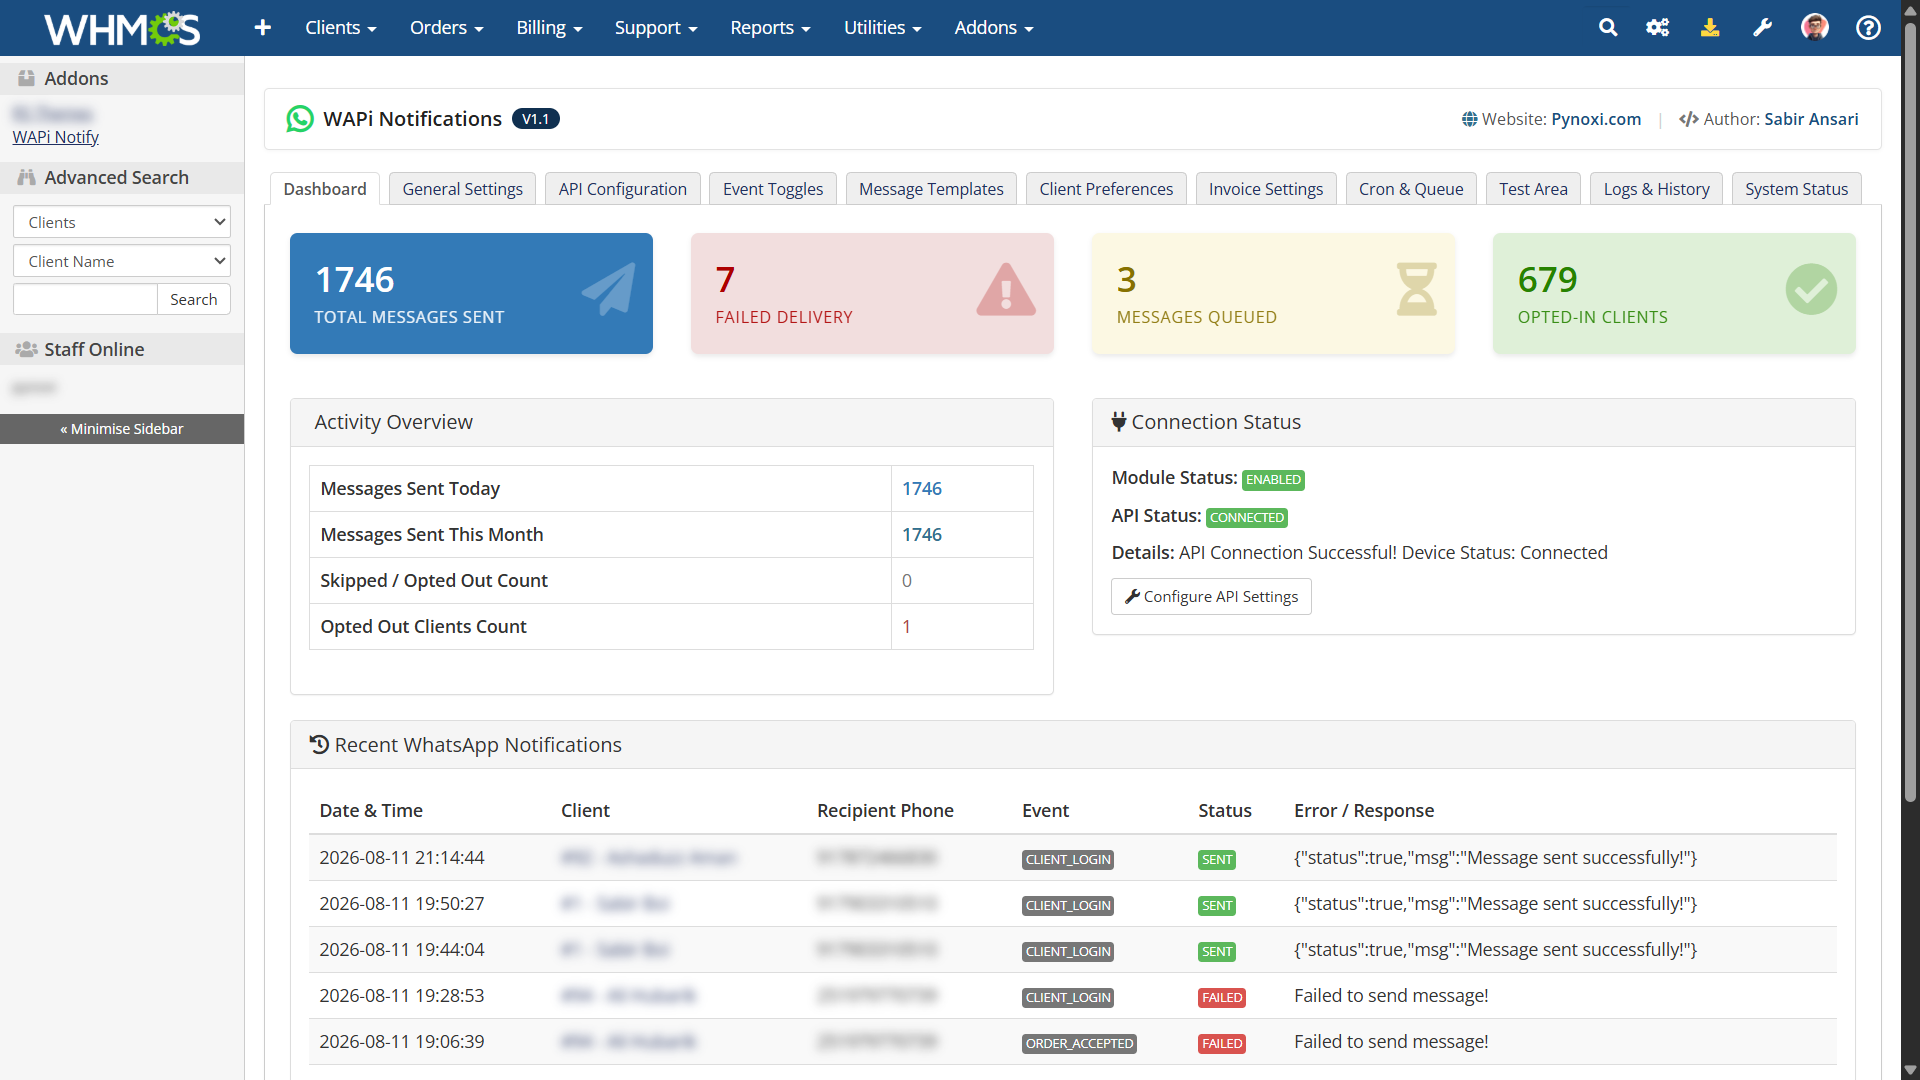1920x1080 pixels.
Task: Expand the Reports top menu
Action: tap(770, 28)
